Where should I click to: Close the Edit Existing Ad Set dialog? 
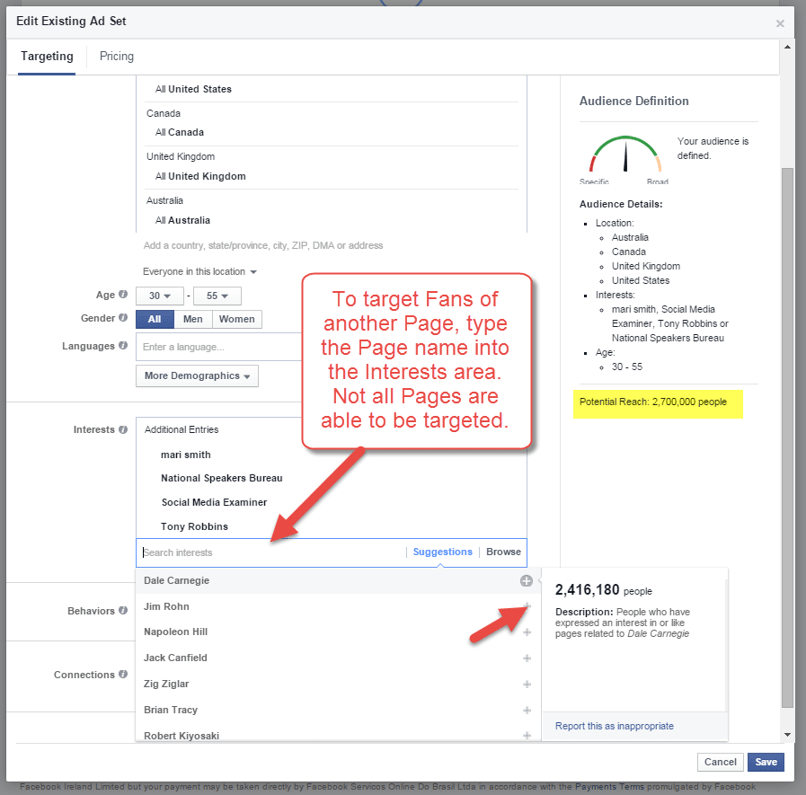(x=780, y=24)
